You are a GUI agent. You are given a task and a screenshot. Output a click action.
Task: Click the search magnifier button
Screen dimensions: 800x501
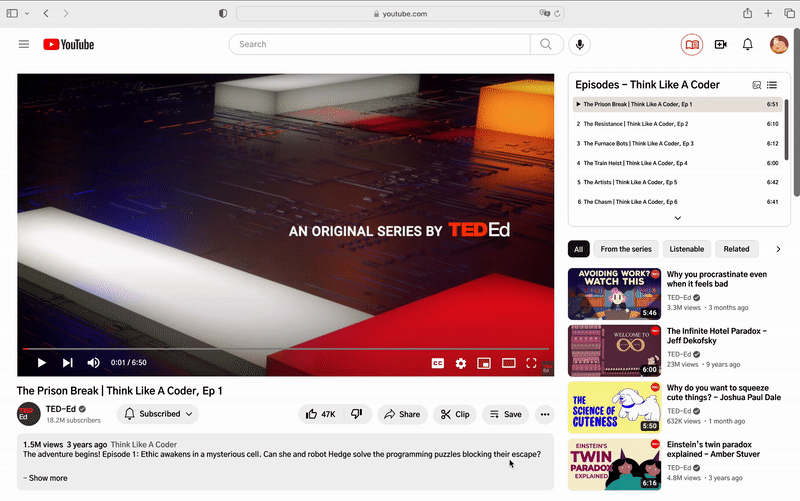[x=546, y=44]
